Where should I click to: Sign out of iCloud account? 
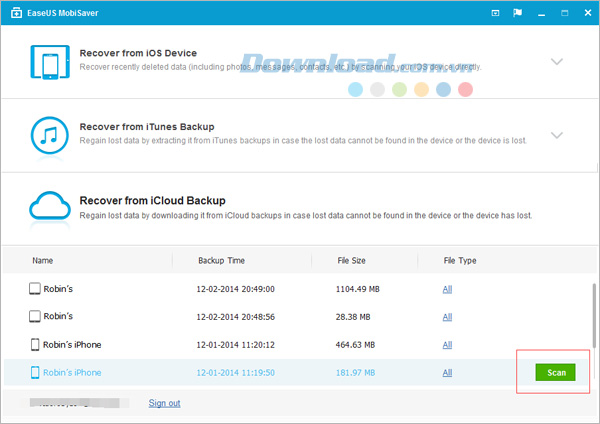[x=165, y=403]
